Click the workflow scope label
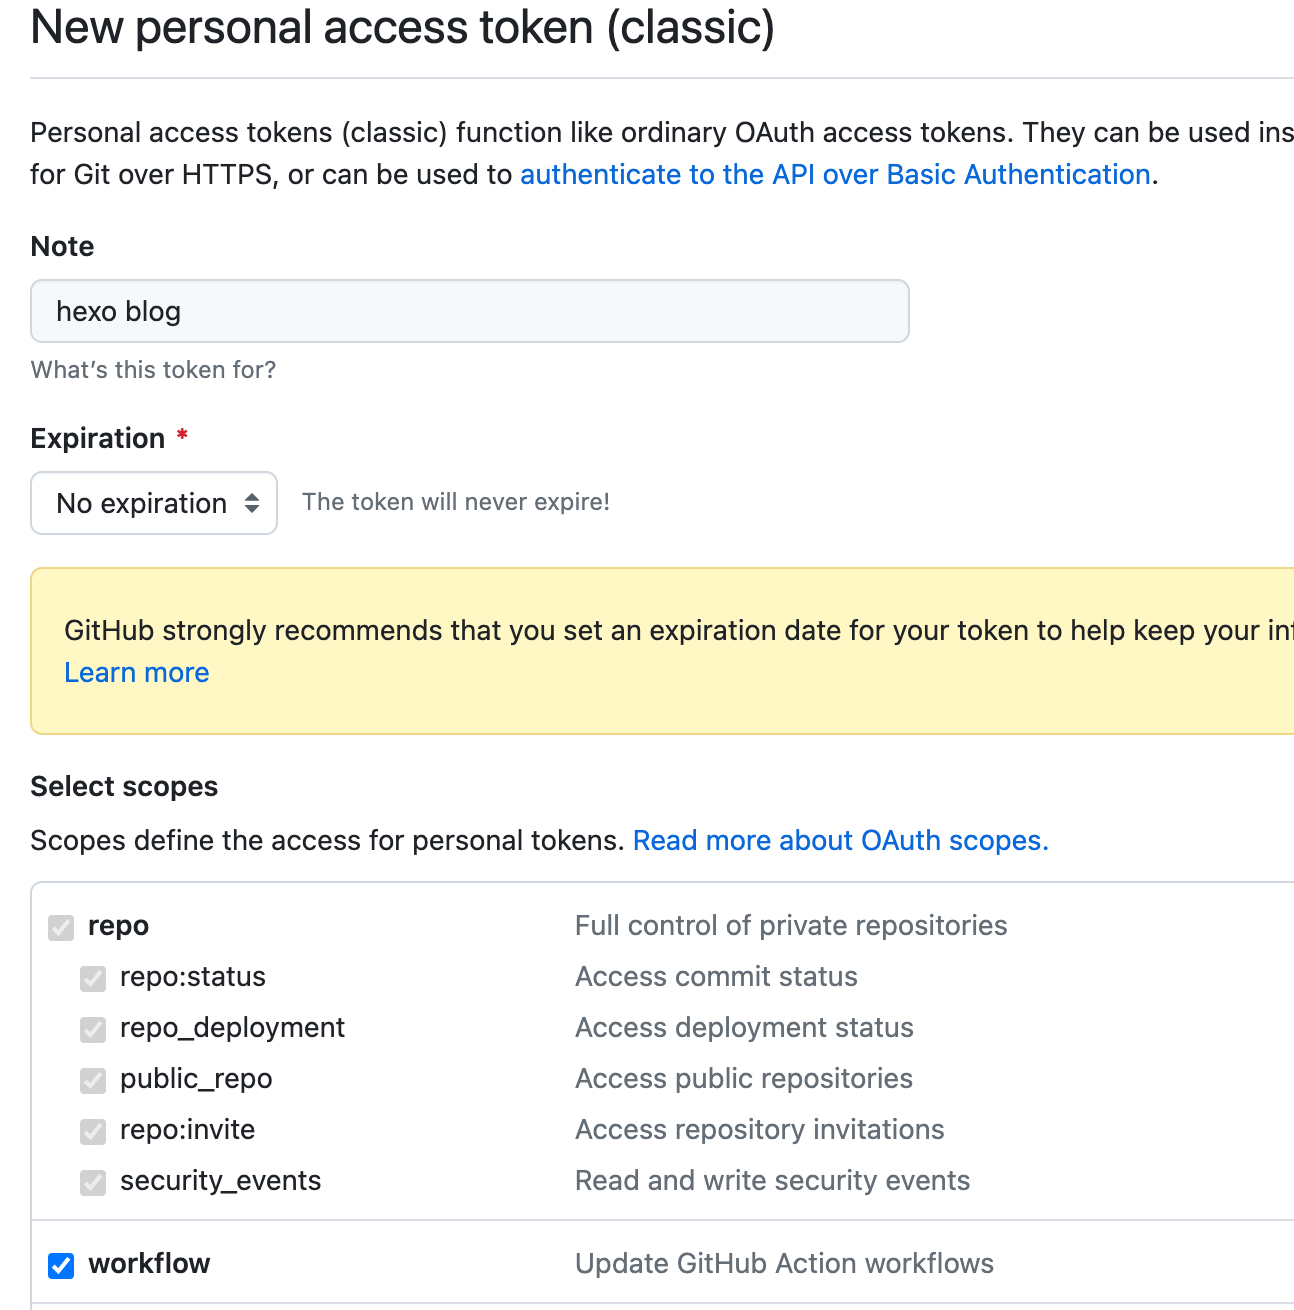The height and width of the screenshot is (1310, 1294). (149, 1263)
